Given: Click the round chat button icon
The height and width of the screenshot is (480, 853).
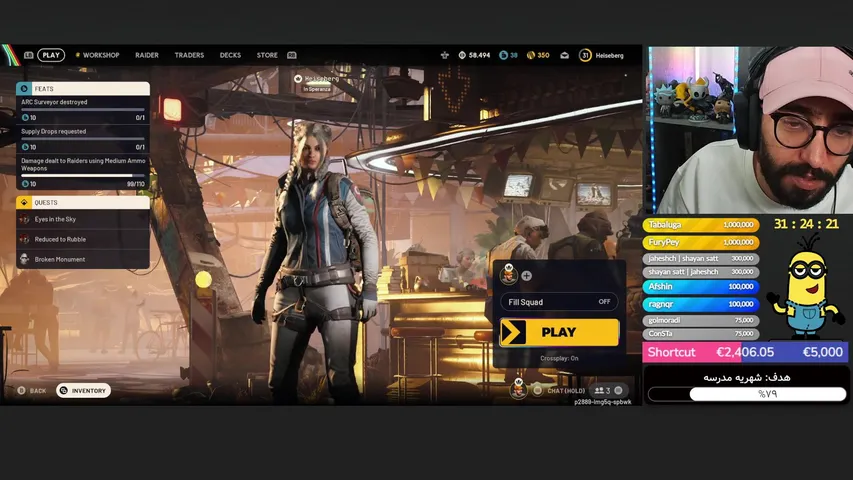Looking at the screenshot, I should tap(537, 390).
